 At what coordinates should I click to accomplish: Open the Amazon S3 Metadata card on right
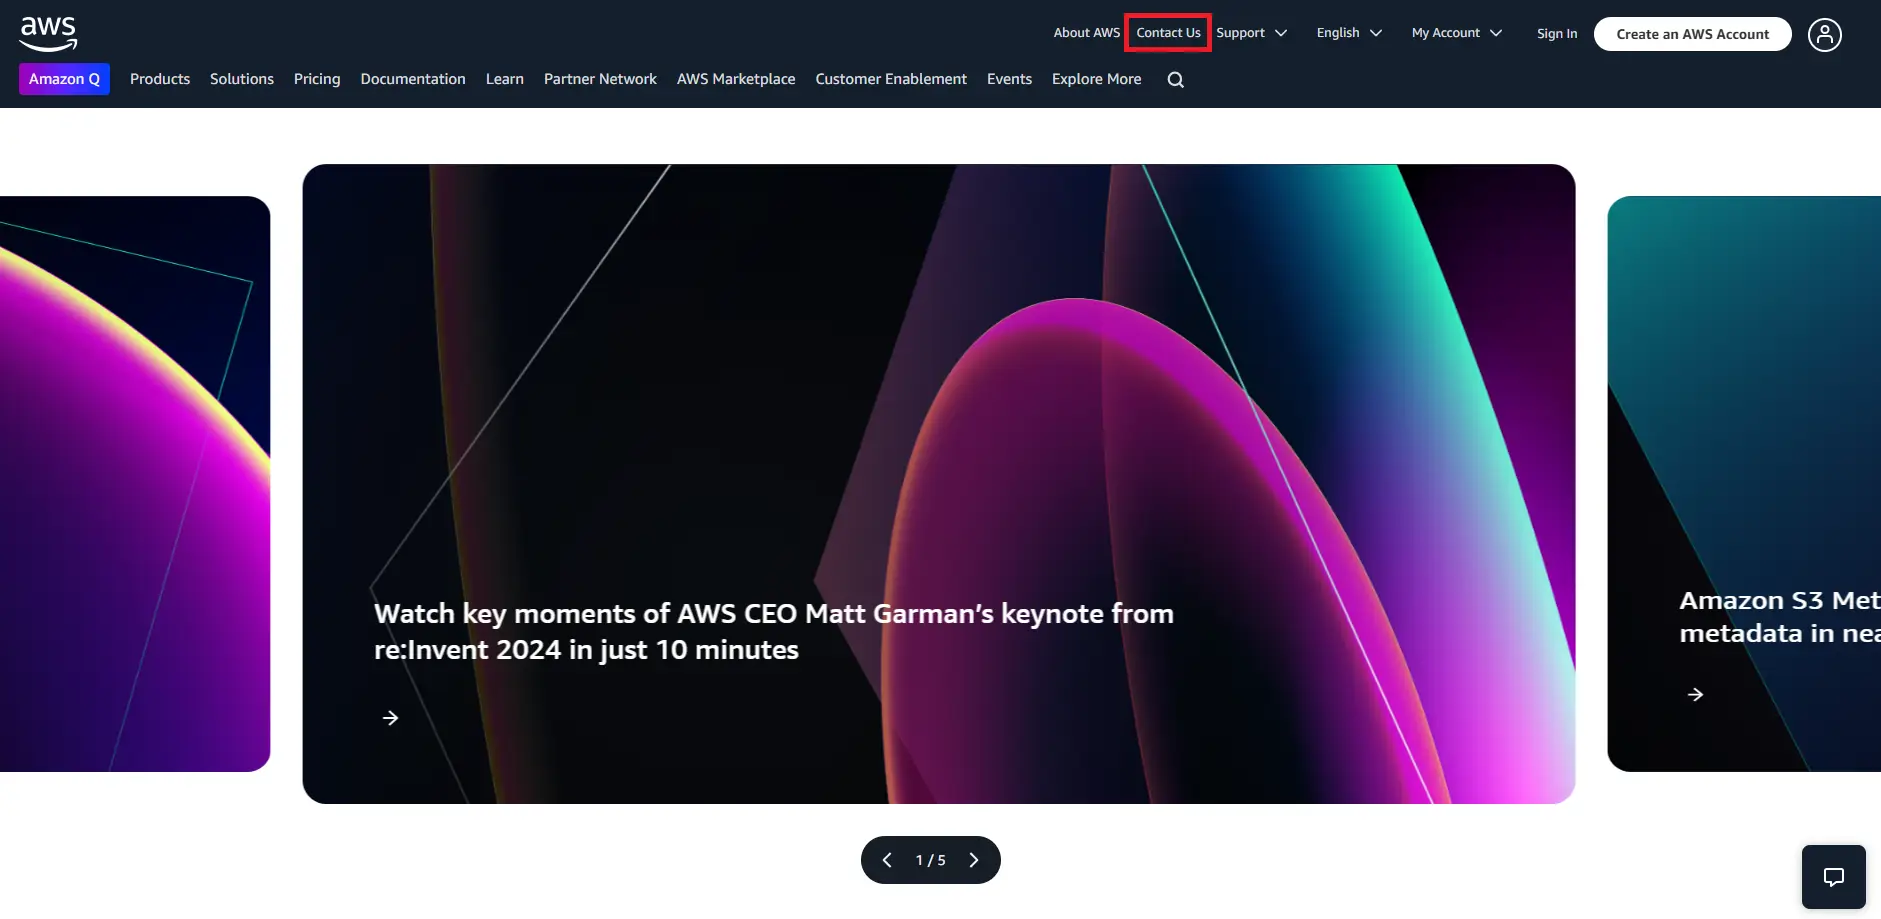pos(1744,484)
